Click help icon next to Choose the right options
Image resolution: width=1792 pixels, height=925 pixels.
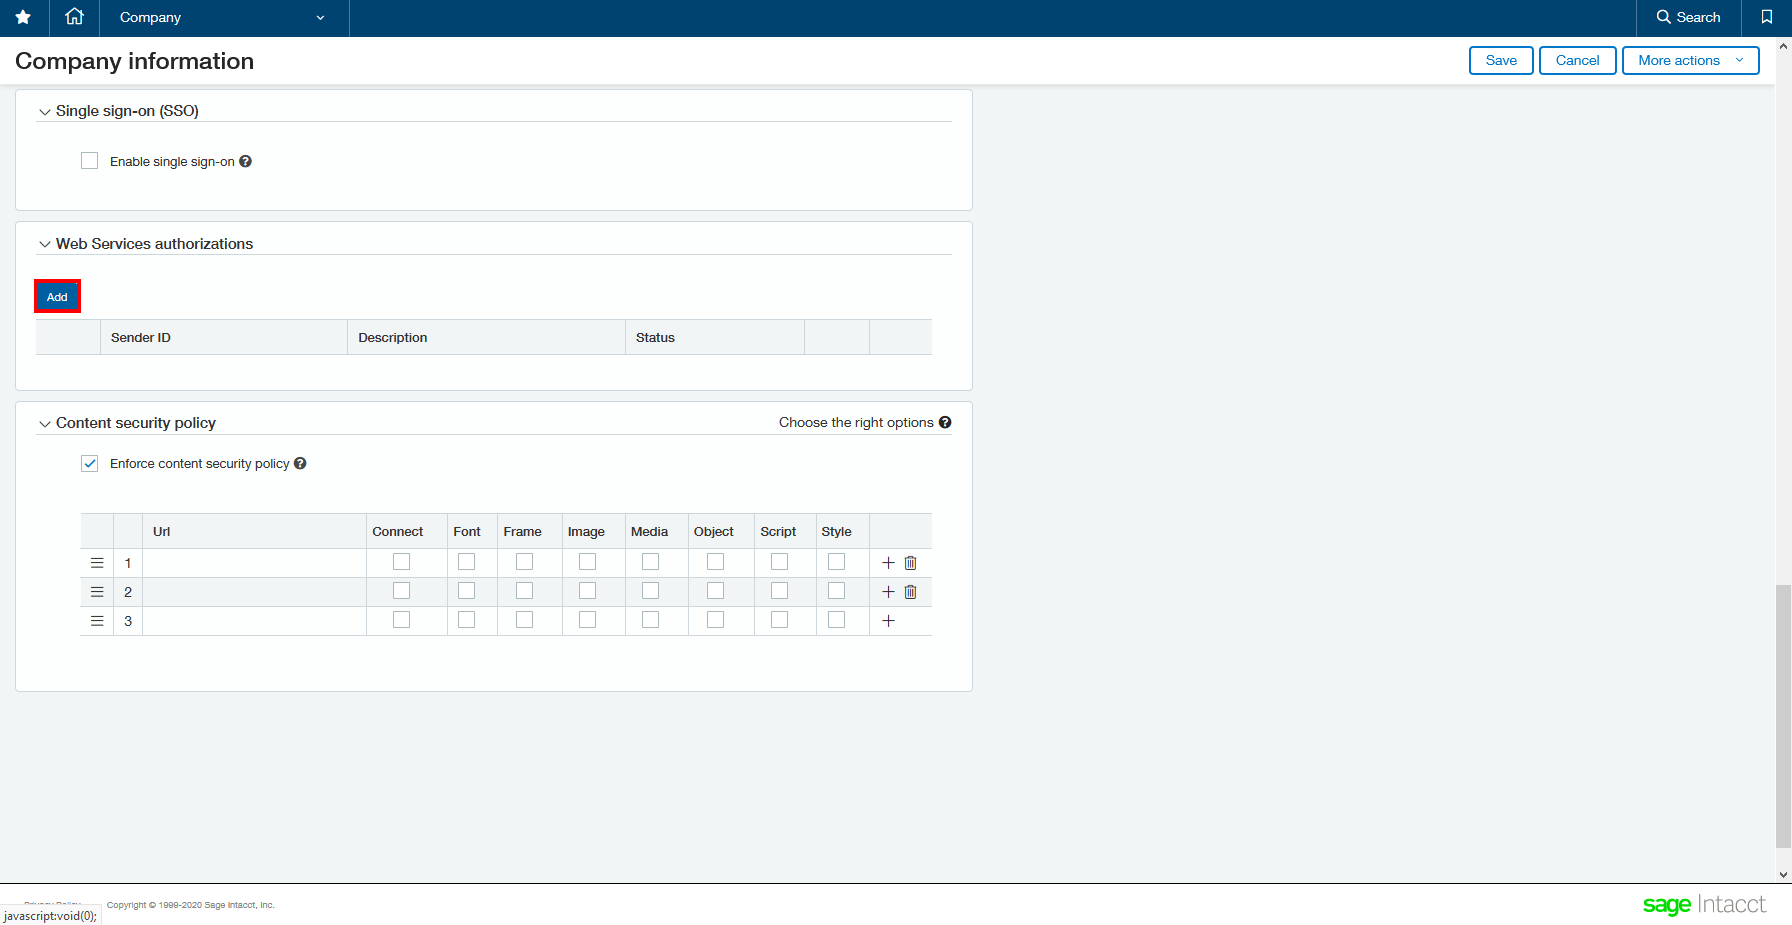click(x=945, y=422)
